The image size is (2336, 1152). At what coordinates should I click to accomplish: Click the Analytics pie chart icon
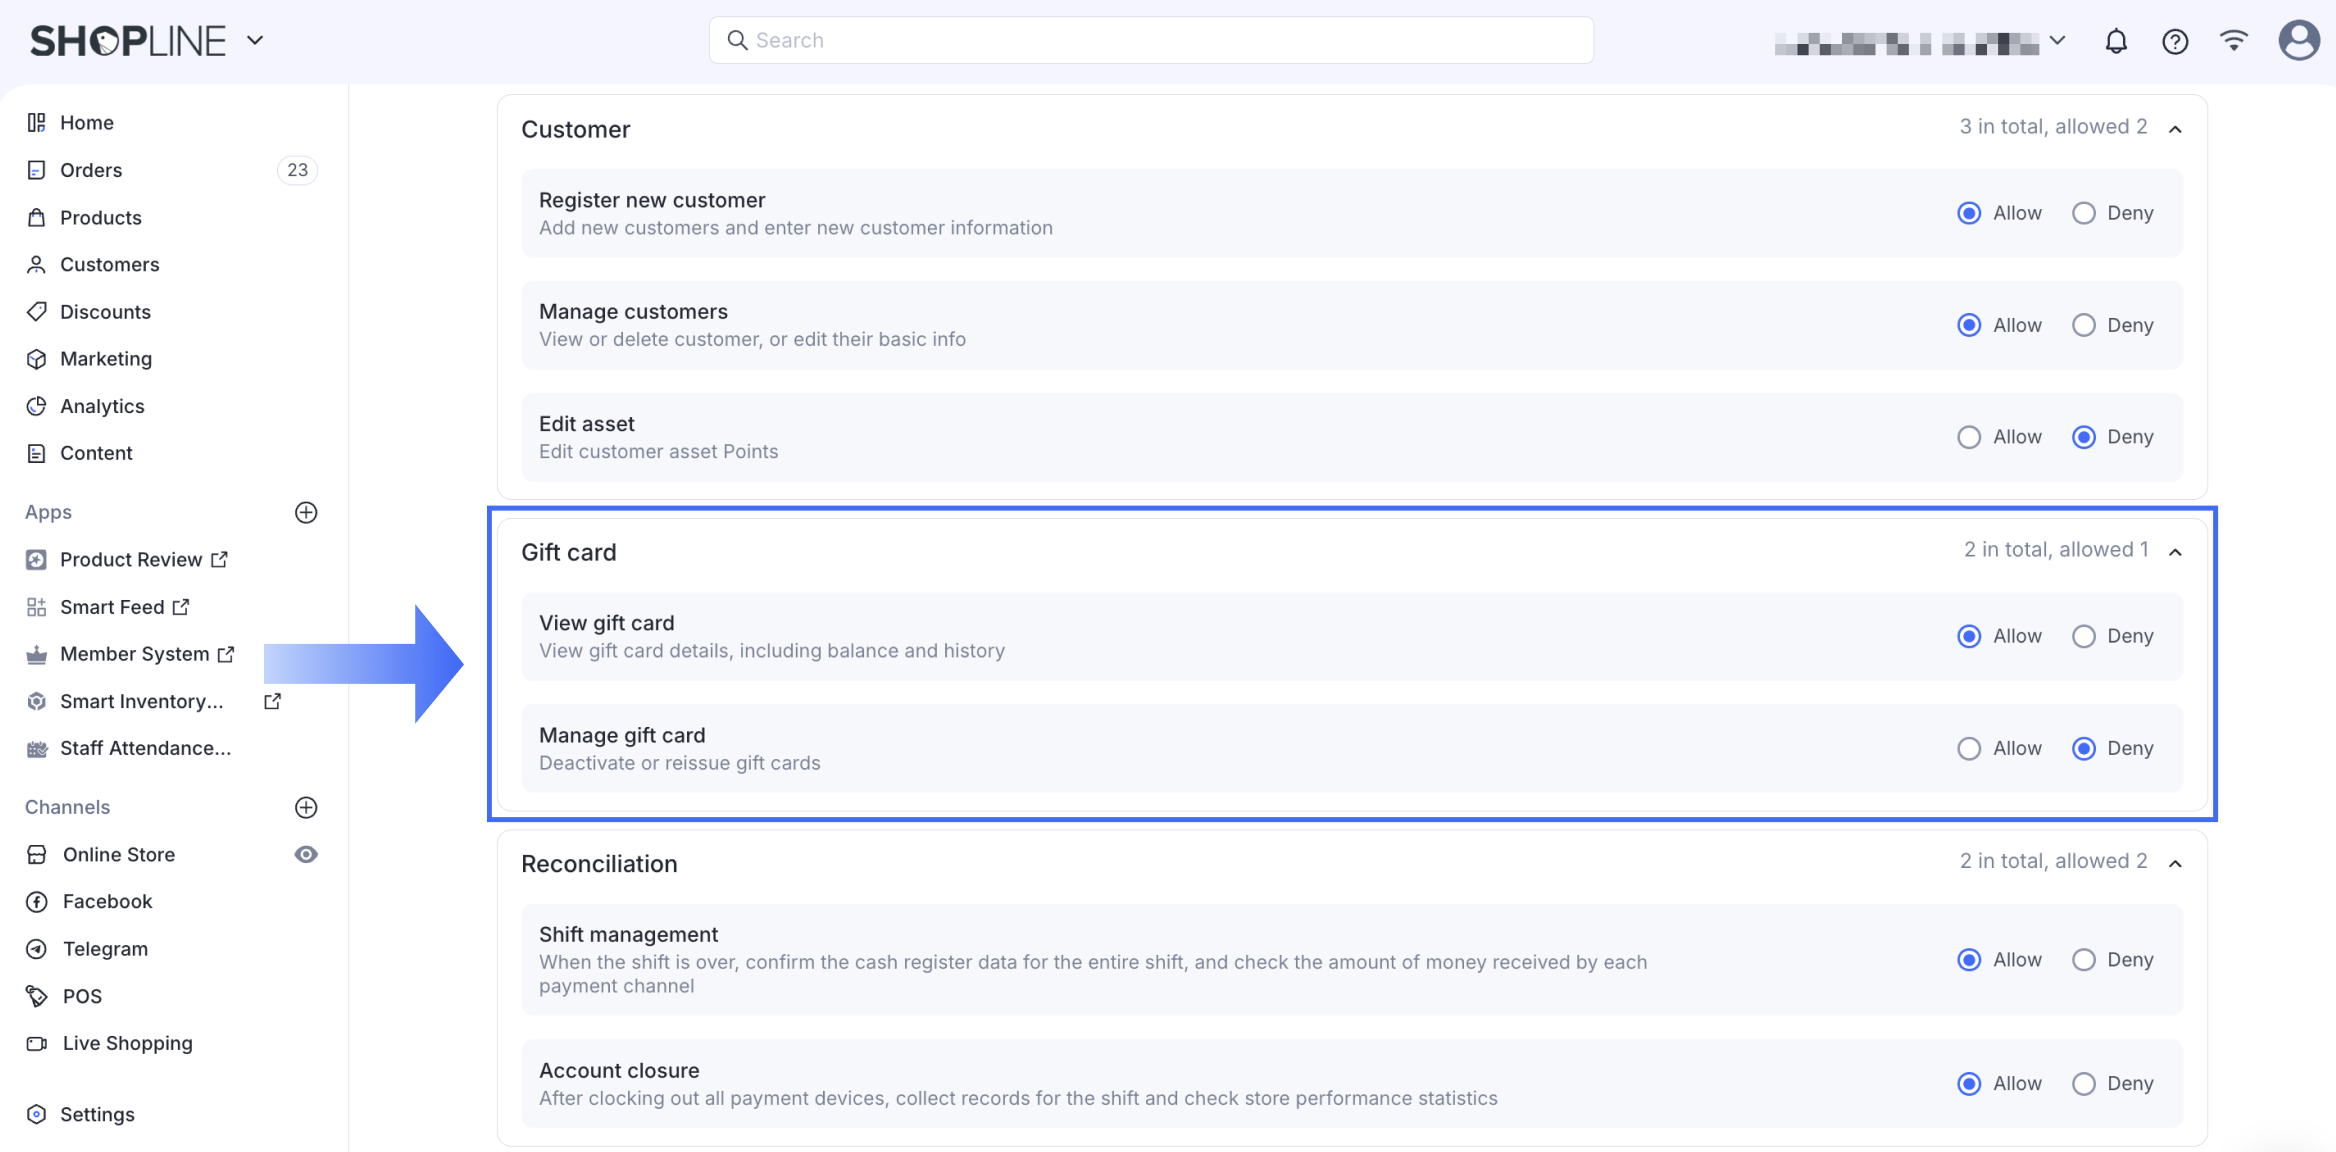tap(36, 406)
